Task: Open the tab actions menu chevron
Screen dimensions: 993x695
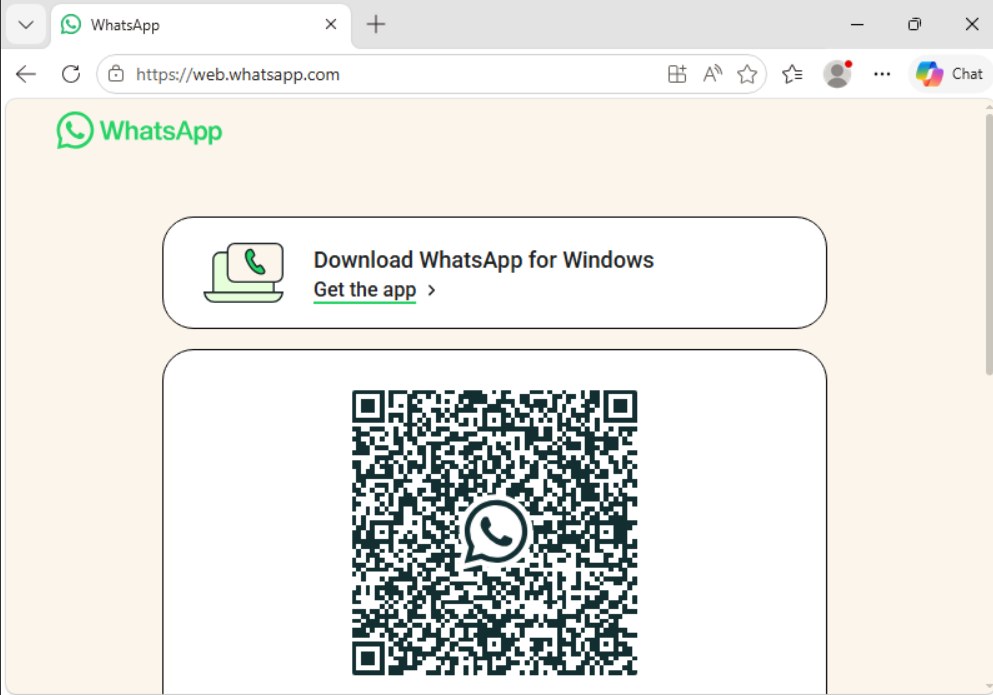Action: [26, 25]
